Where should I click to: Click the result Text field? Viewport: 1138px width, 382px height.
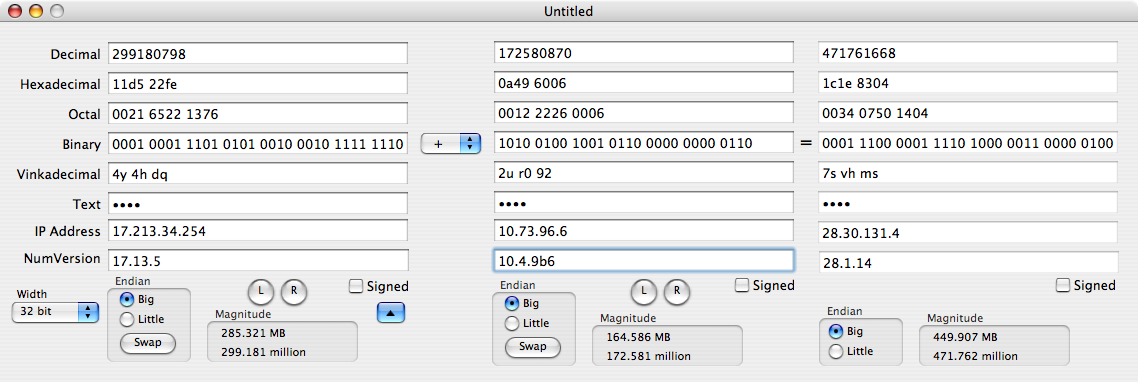(967, 203)
